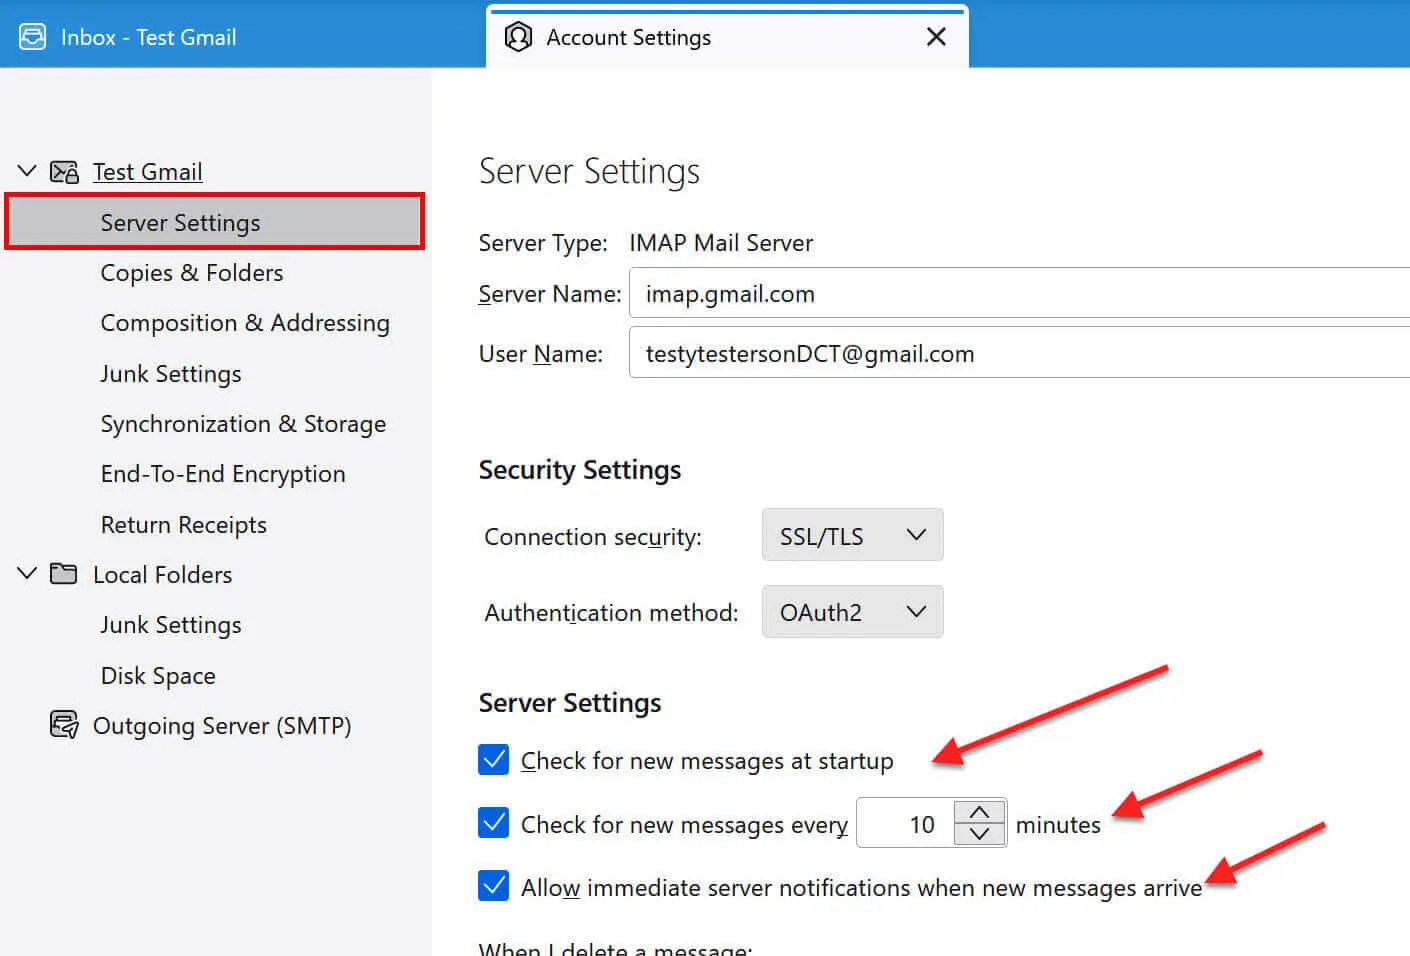Click the Server Settings page title
The height and width of the screenshot is (956, 1410).
pyautogui.click(x=589, y=171)
